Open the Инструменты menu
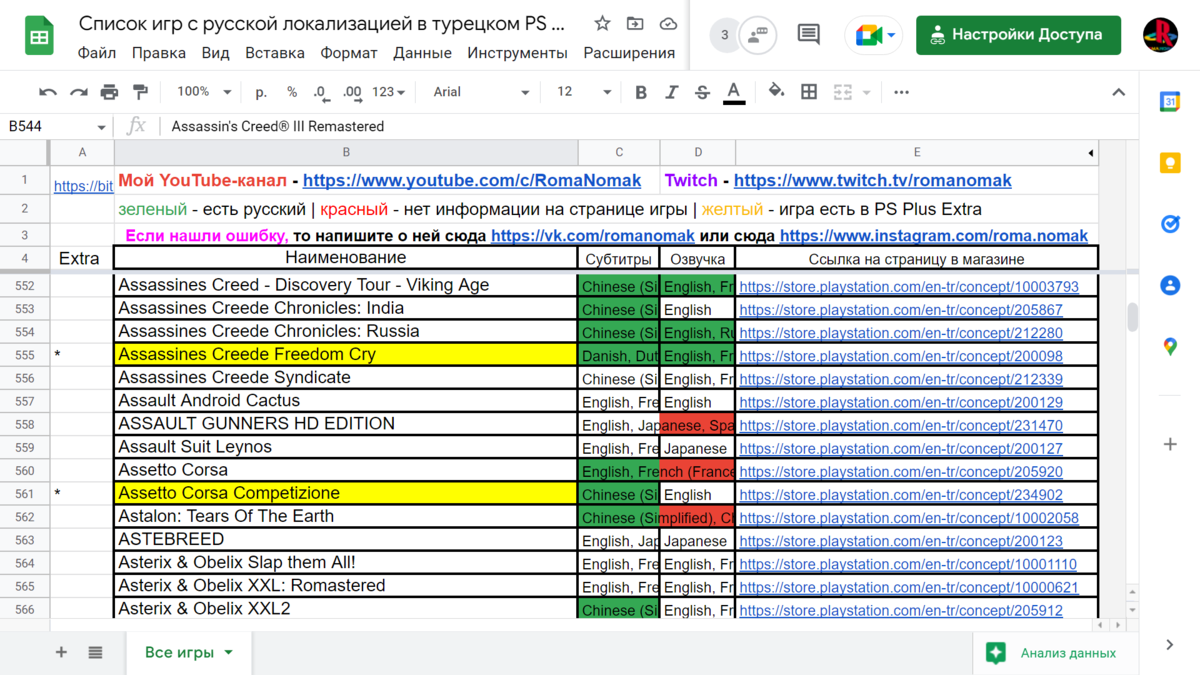This screenshot has height=675, width=1200. coord(517,53)
